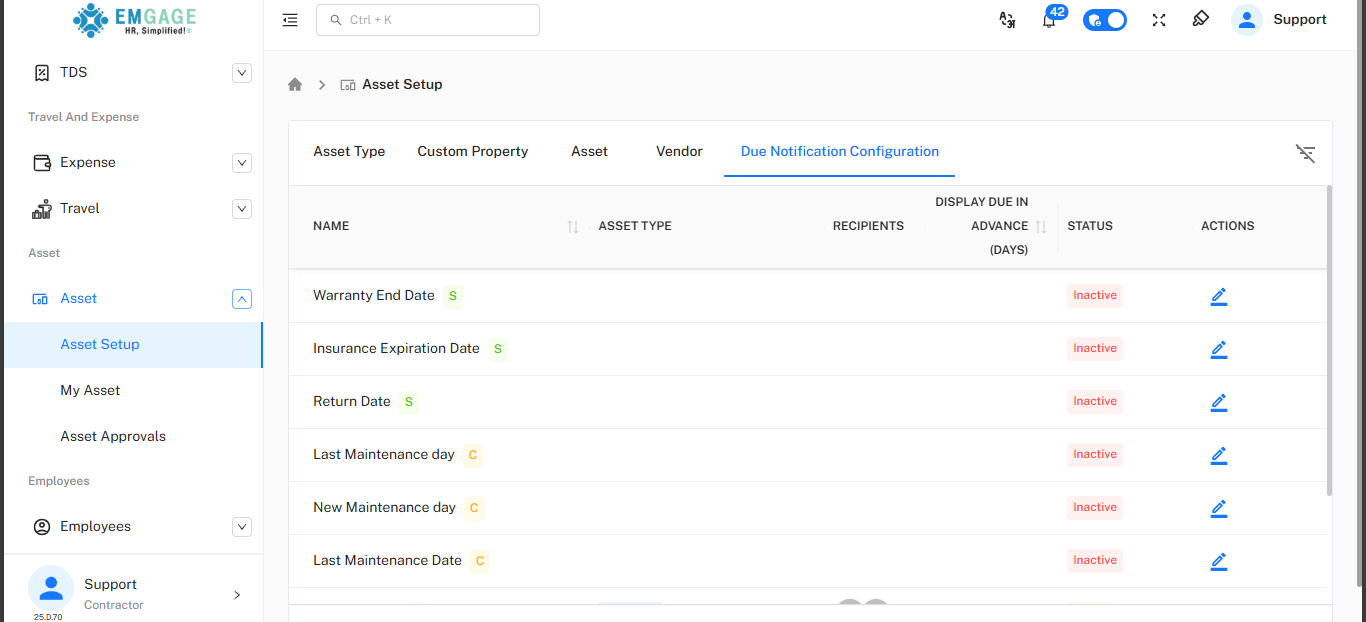Viewport: 1366px width, 622px height.
Task: Toggle the switch in top bar
Action: point(1105,20)
